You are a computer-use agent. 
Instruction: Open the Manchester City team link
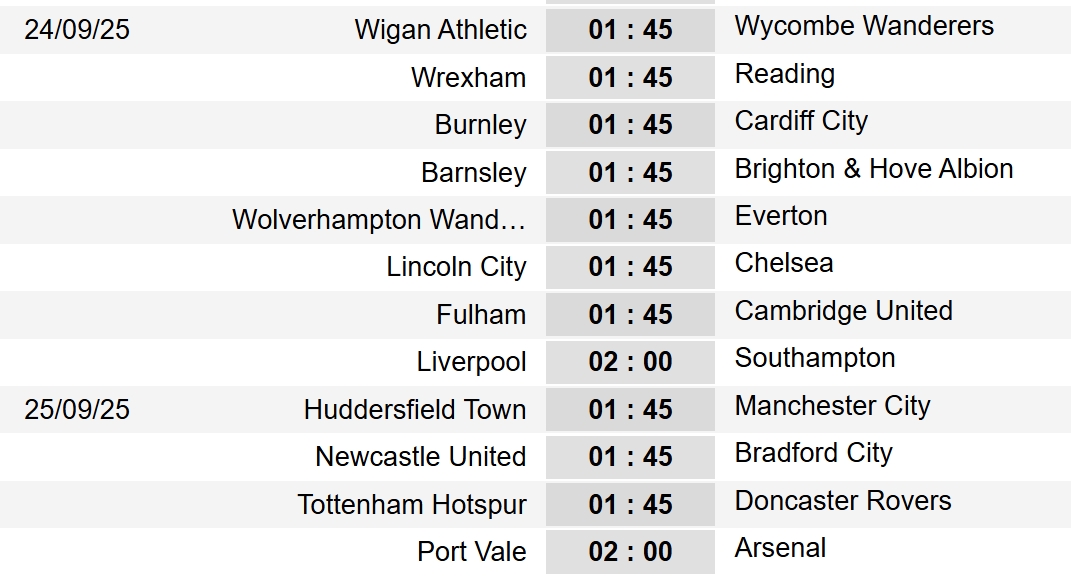click(x=833, y=406)
